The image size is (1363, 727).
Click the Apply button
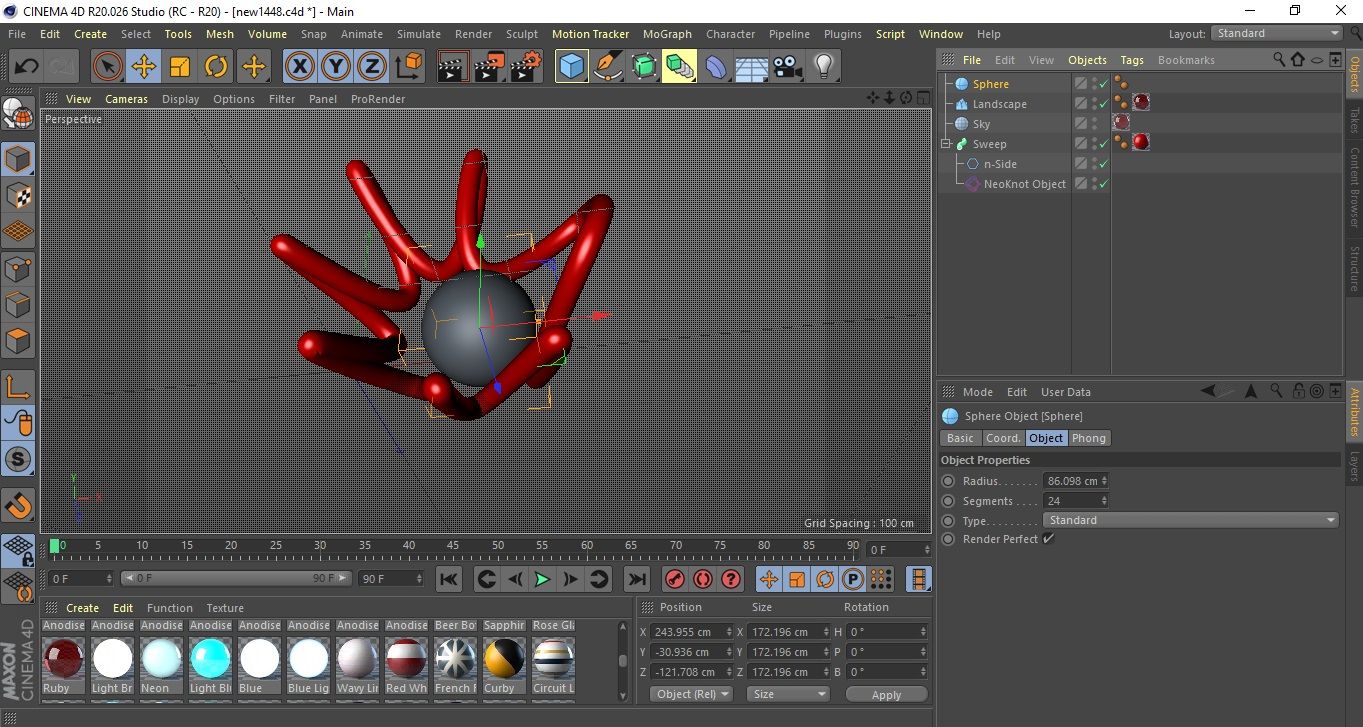point(886,694)
